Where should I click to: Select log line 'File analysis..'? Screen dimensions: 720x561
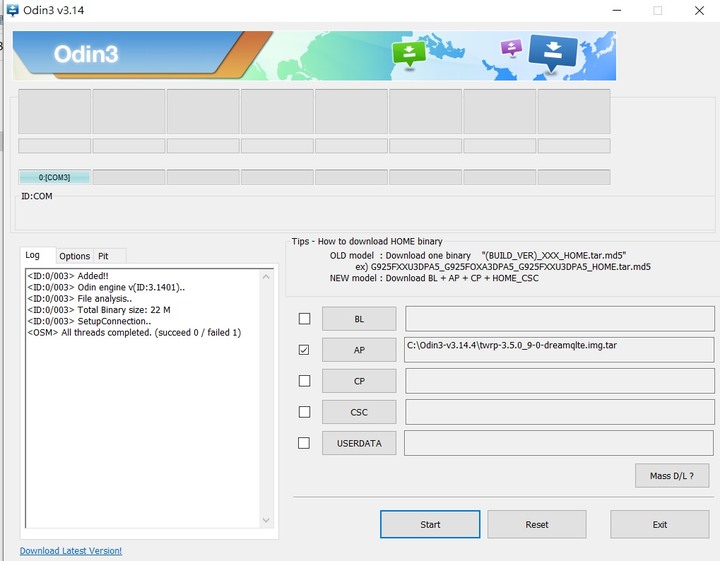point(79,298)
